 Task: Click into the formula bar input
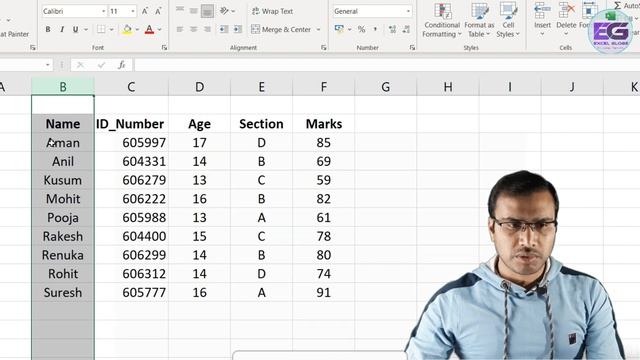coord(387,65)
